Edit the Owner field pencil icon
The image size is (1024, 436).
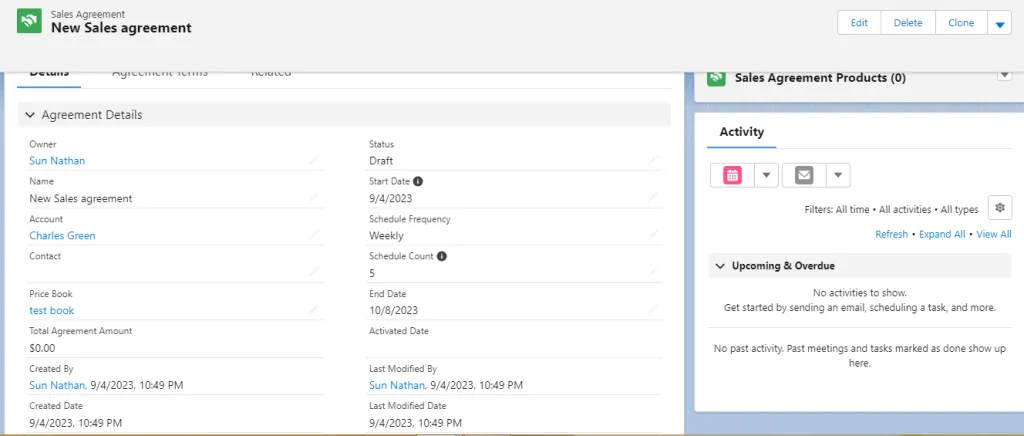[313, 160]
